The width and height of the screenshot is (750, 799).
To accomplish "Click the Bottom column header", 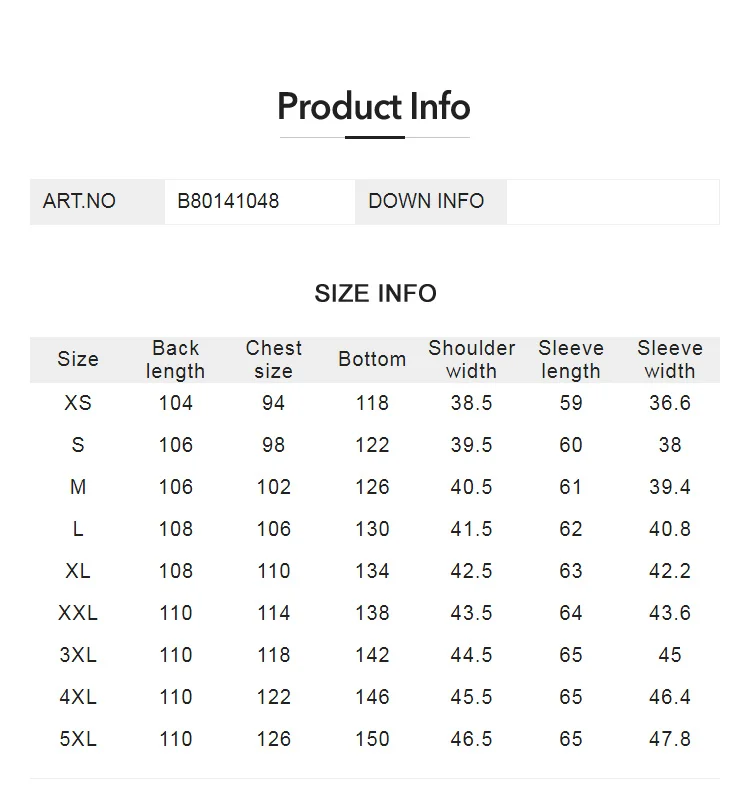I will (x=372, y=359).
